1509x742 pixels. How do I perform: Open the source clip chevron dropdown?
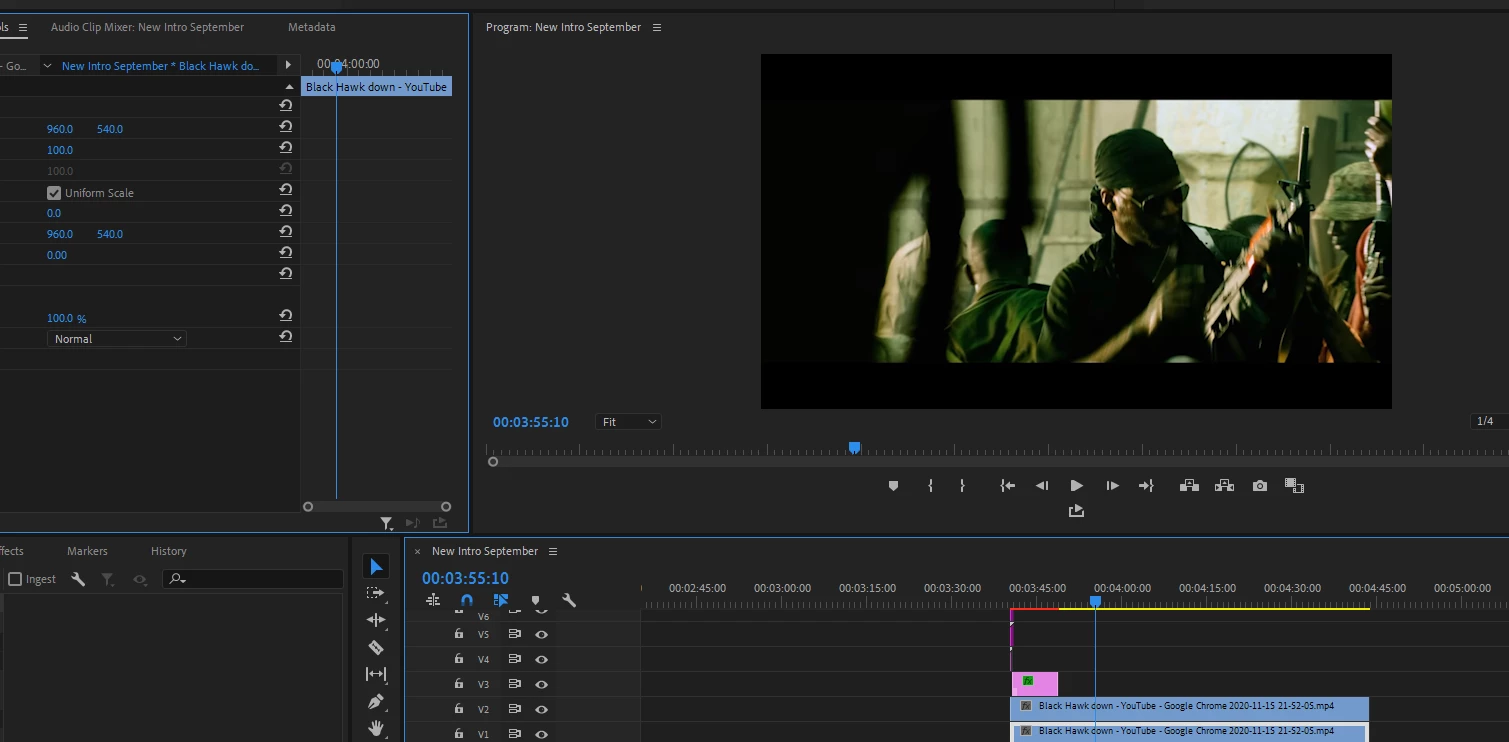coord(47,66)
